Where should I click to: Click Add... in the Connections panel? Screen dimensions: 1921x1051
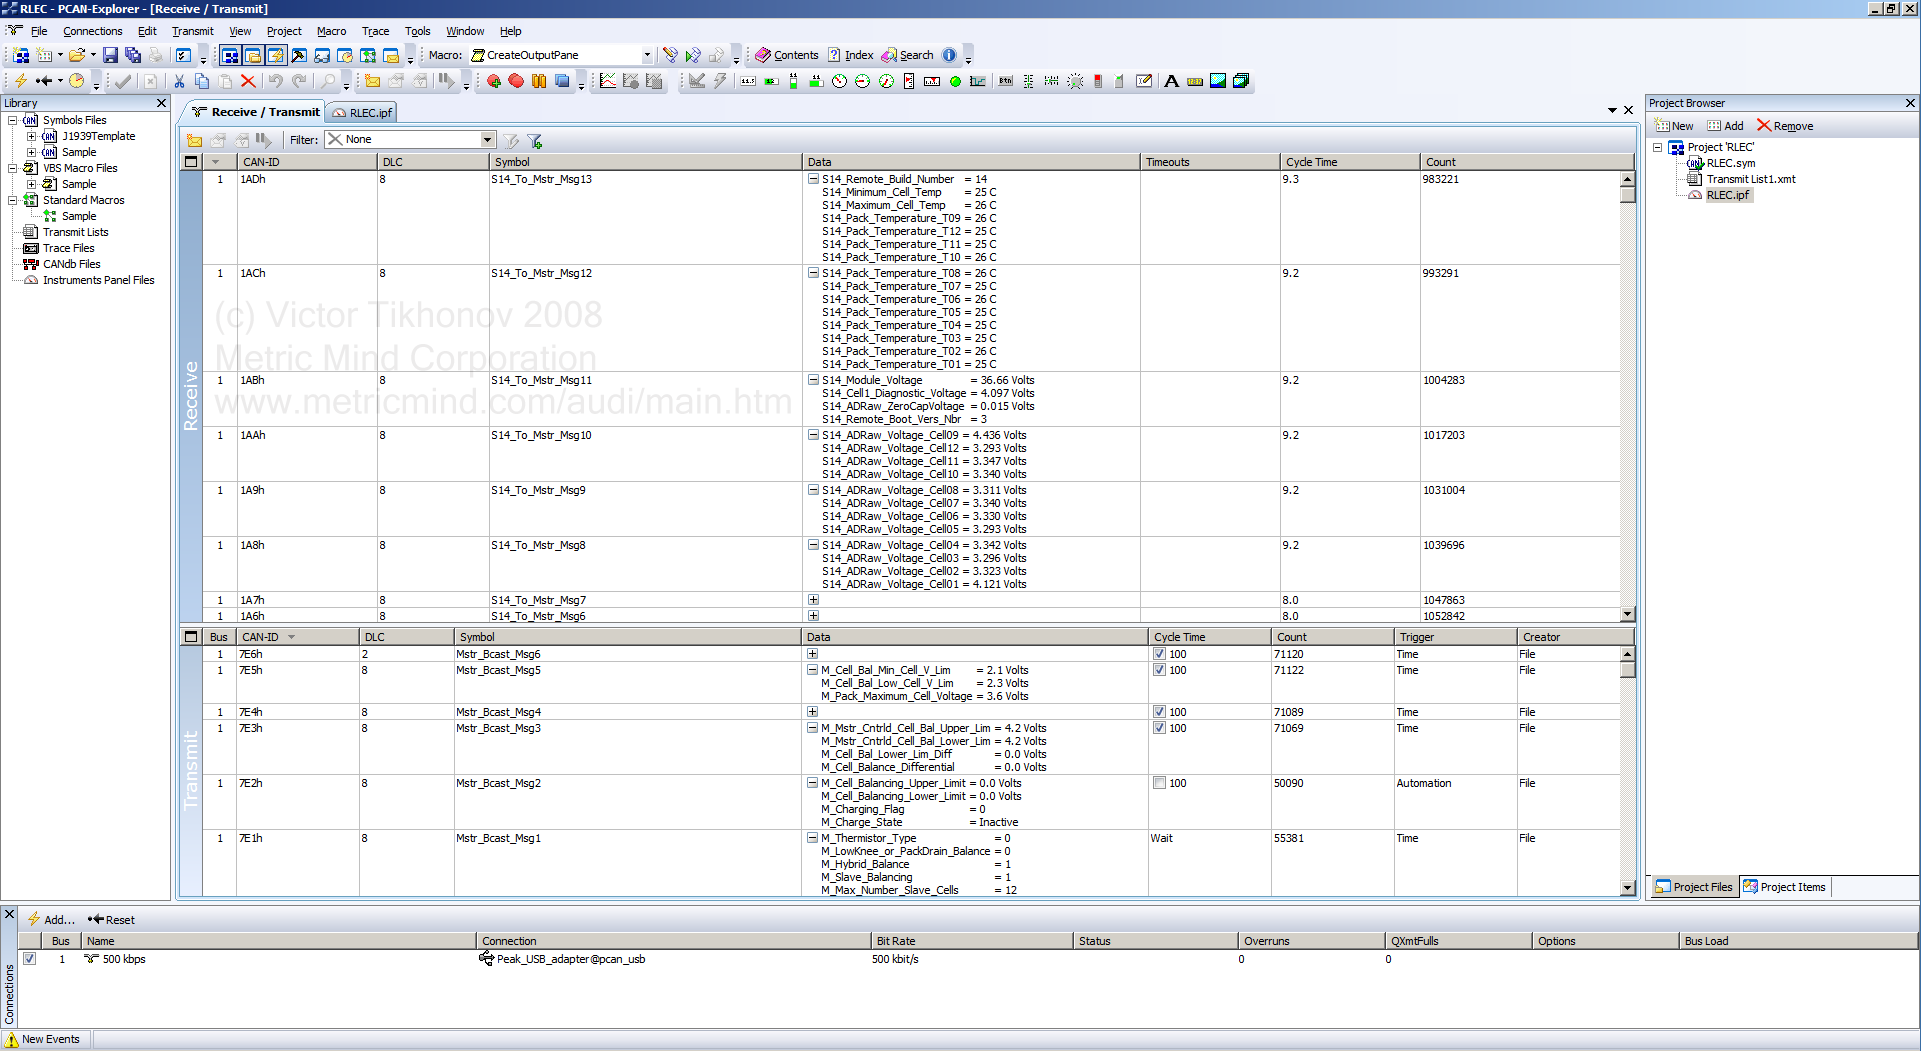tap(51, 920)
